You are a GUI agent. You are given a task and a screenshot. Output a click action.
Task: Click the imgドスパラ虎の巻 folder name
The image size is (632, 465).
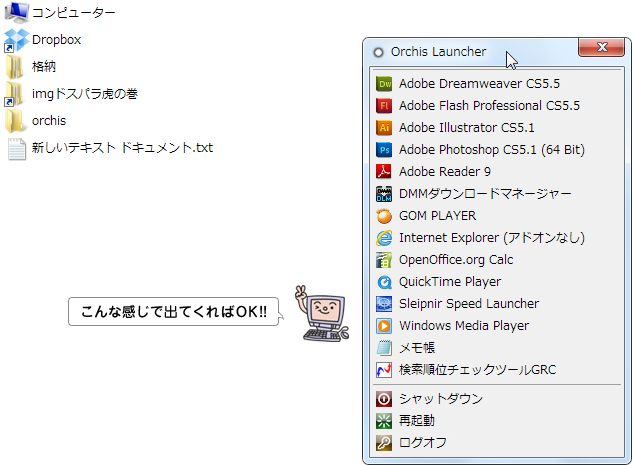pyautogui.click(x=85, y=94)
